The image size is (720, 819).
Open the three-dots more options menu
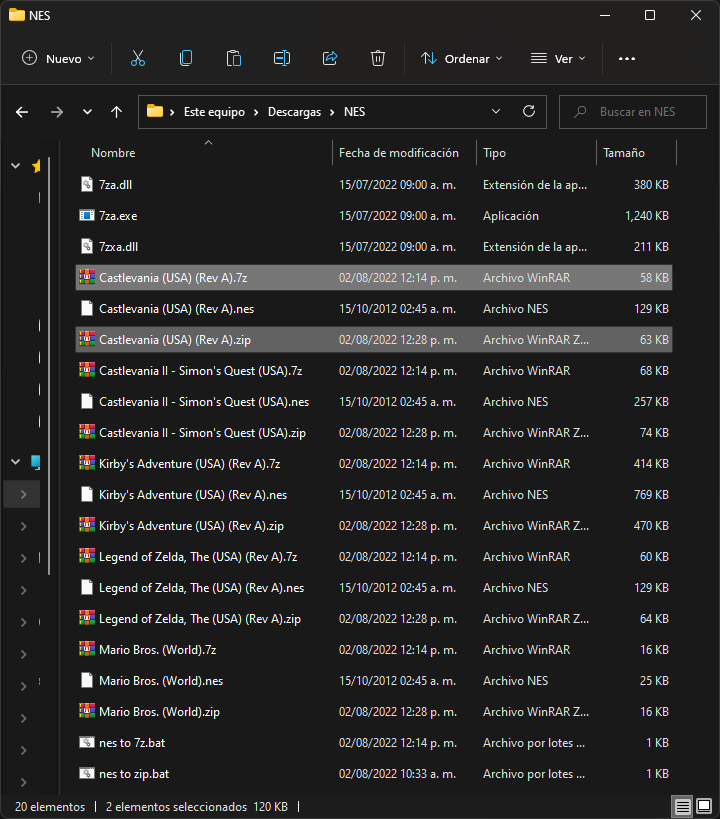(627, 58)
